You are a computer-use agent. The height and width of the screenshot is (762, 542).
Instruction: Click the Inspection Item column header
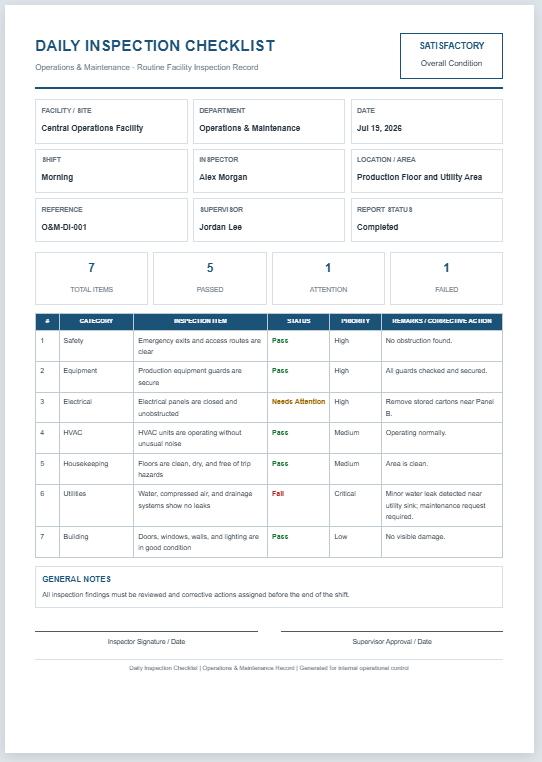coord(200,321)
